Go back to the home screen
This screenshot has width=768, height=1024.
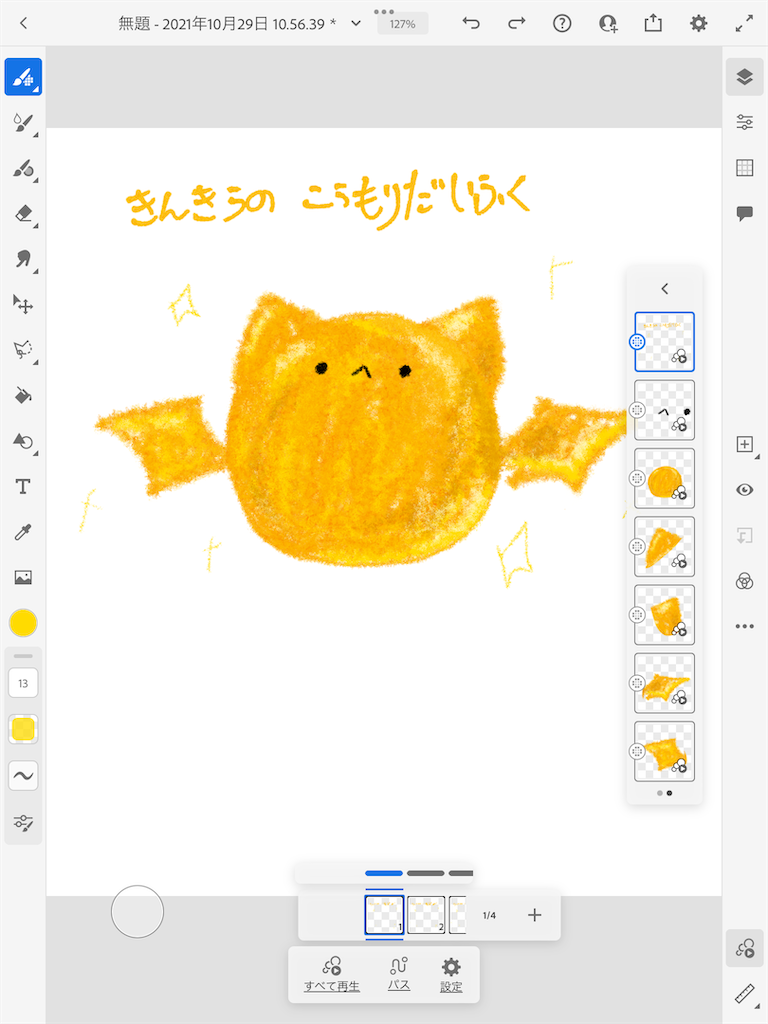click(x=24, y=24)
